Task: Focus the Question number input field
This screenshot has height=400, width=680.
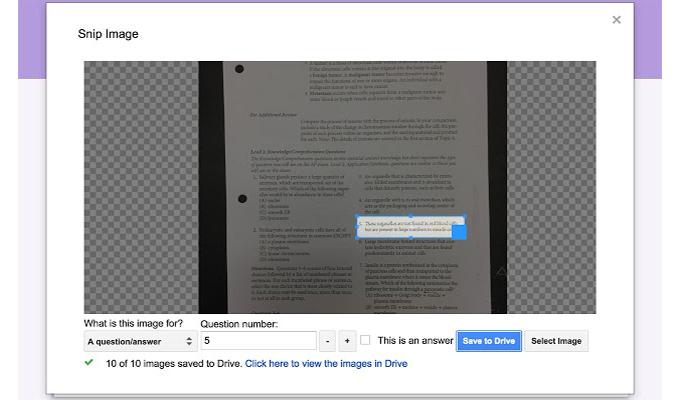Action: pyautogui.click(x=258, y=341)
